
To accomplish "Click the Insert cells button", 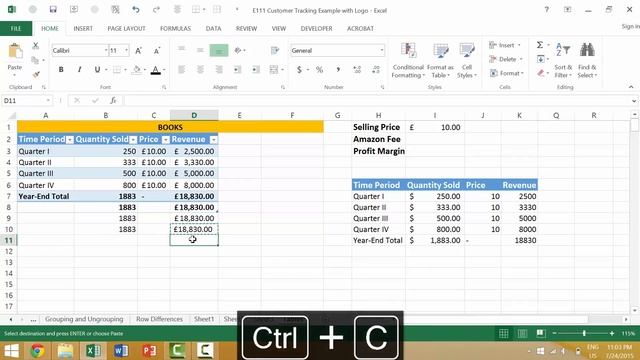I will [505, 45].
